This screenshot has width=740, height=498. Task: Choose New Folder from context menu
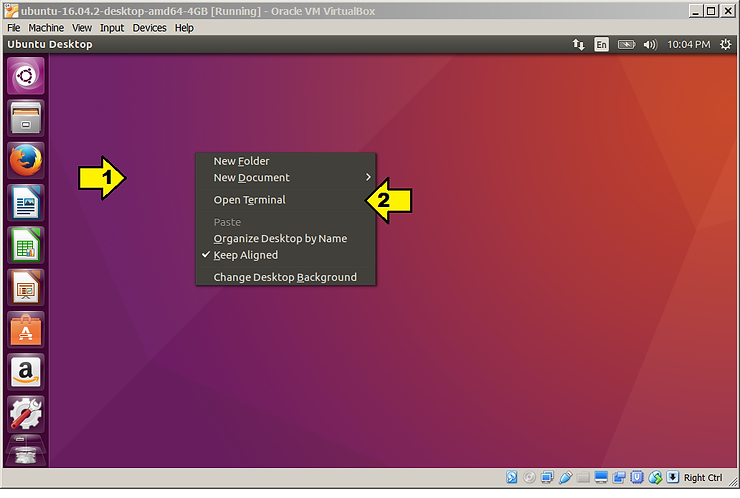(x=286, y=161)
